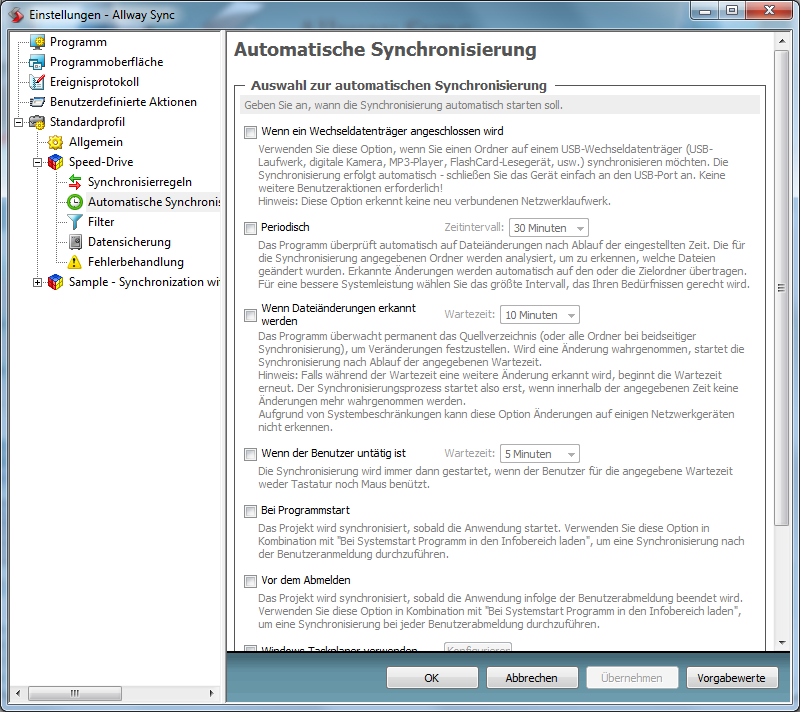The image size is (800, 712).
Task: Click the Programmoberfläche icon in sidebar
Action: pyautogui.click(x=37, y=62)
